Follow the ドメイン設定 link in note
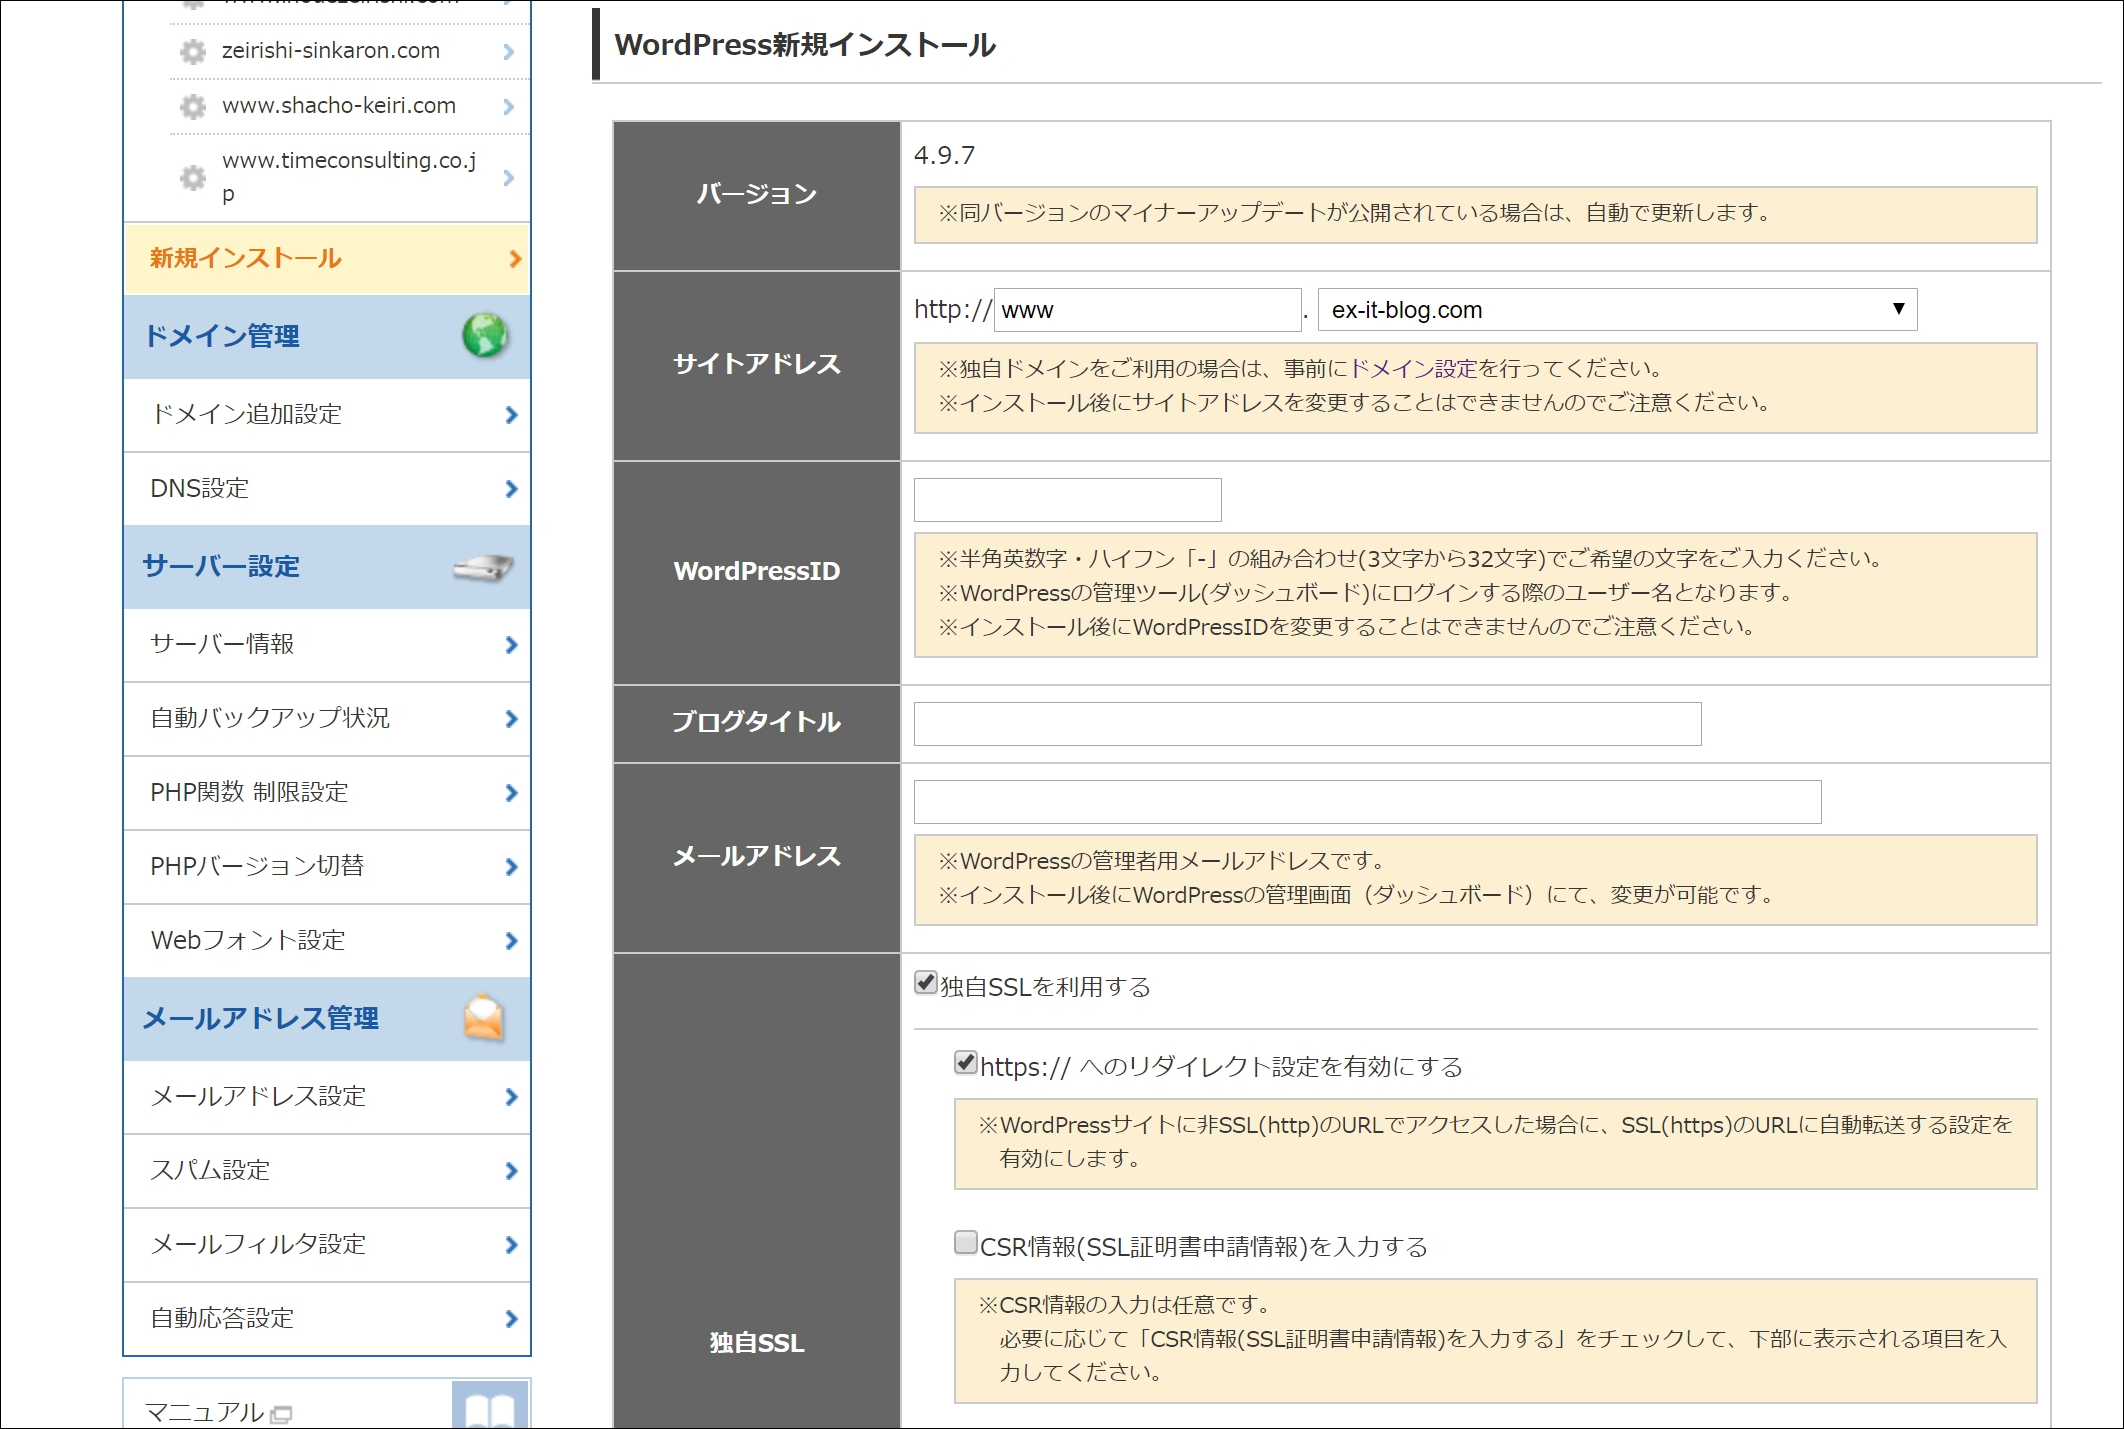Screen dimensions: 2124x1429 [1414, 369]
